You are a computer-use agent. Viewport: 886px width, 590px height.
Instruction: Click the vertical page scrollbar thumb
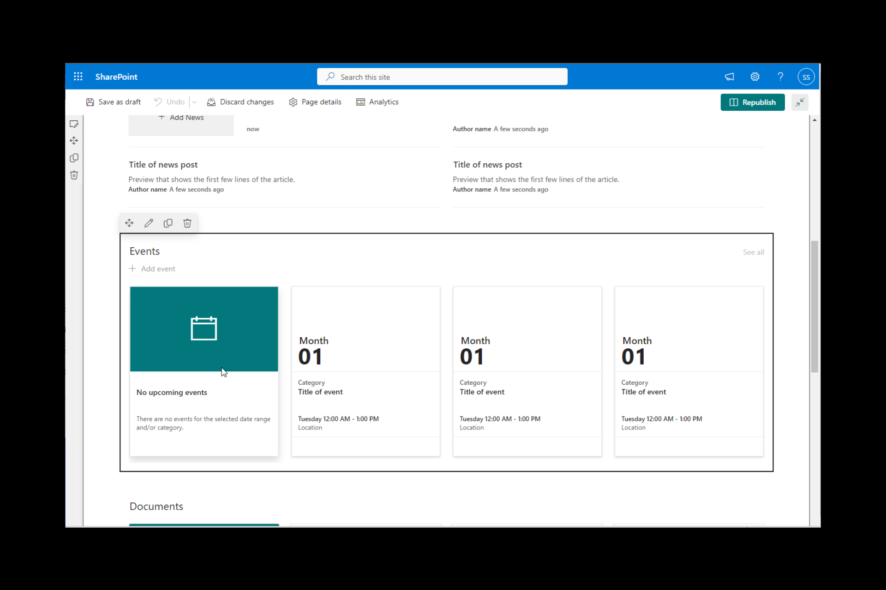(814, 306)
